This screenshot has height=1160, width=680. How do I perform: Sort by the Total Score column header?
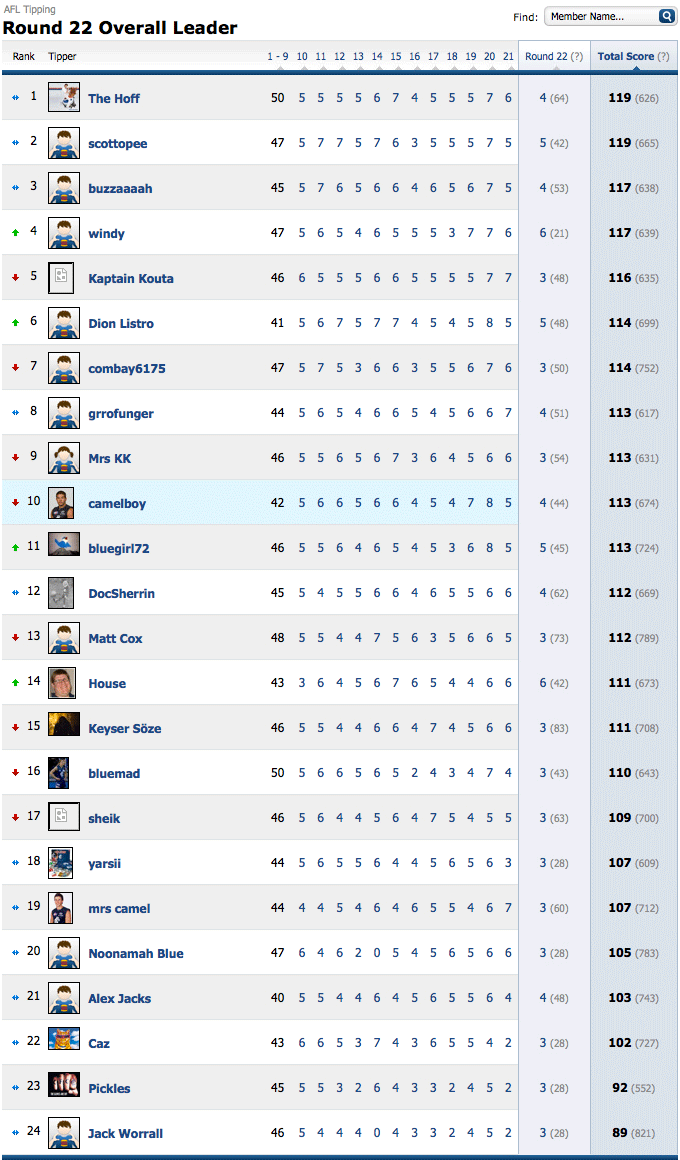[x=626, y=56]
